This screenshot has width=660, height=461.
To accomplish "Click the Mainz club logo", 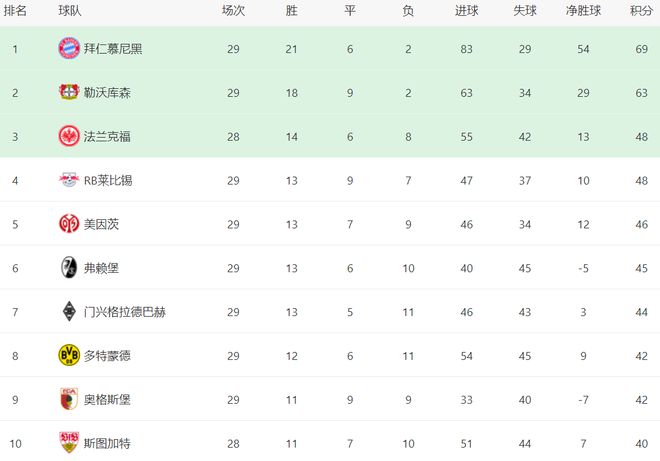I will tap(69, 224).
